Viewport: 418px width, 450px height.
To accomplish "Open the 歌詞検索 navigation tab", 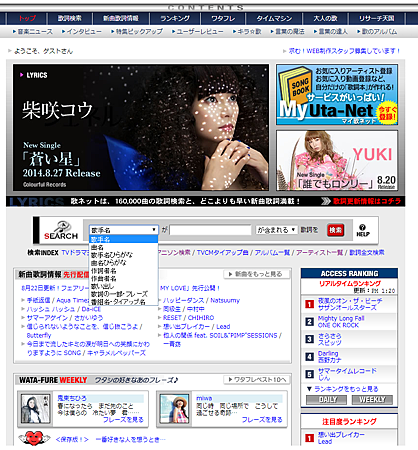I will (69, 18).
